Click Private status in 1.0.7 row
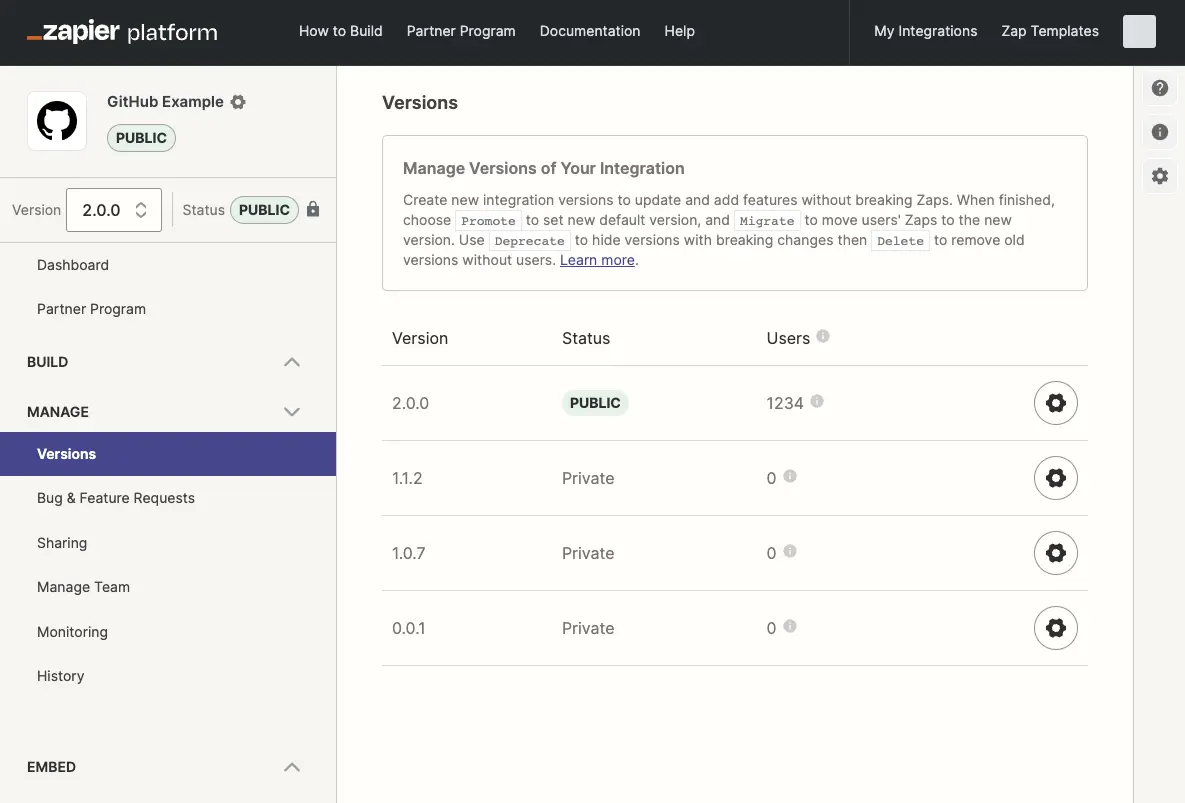The width and height of the screenshot is (1185, 803). [x=588, y=553]
